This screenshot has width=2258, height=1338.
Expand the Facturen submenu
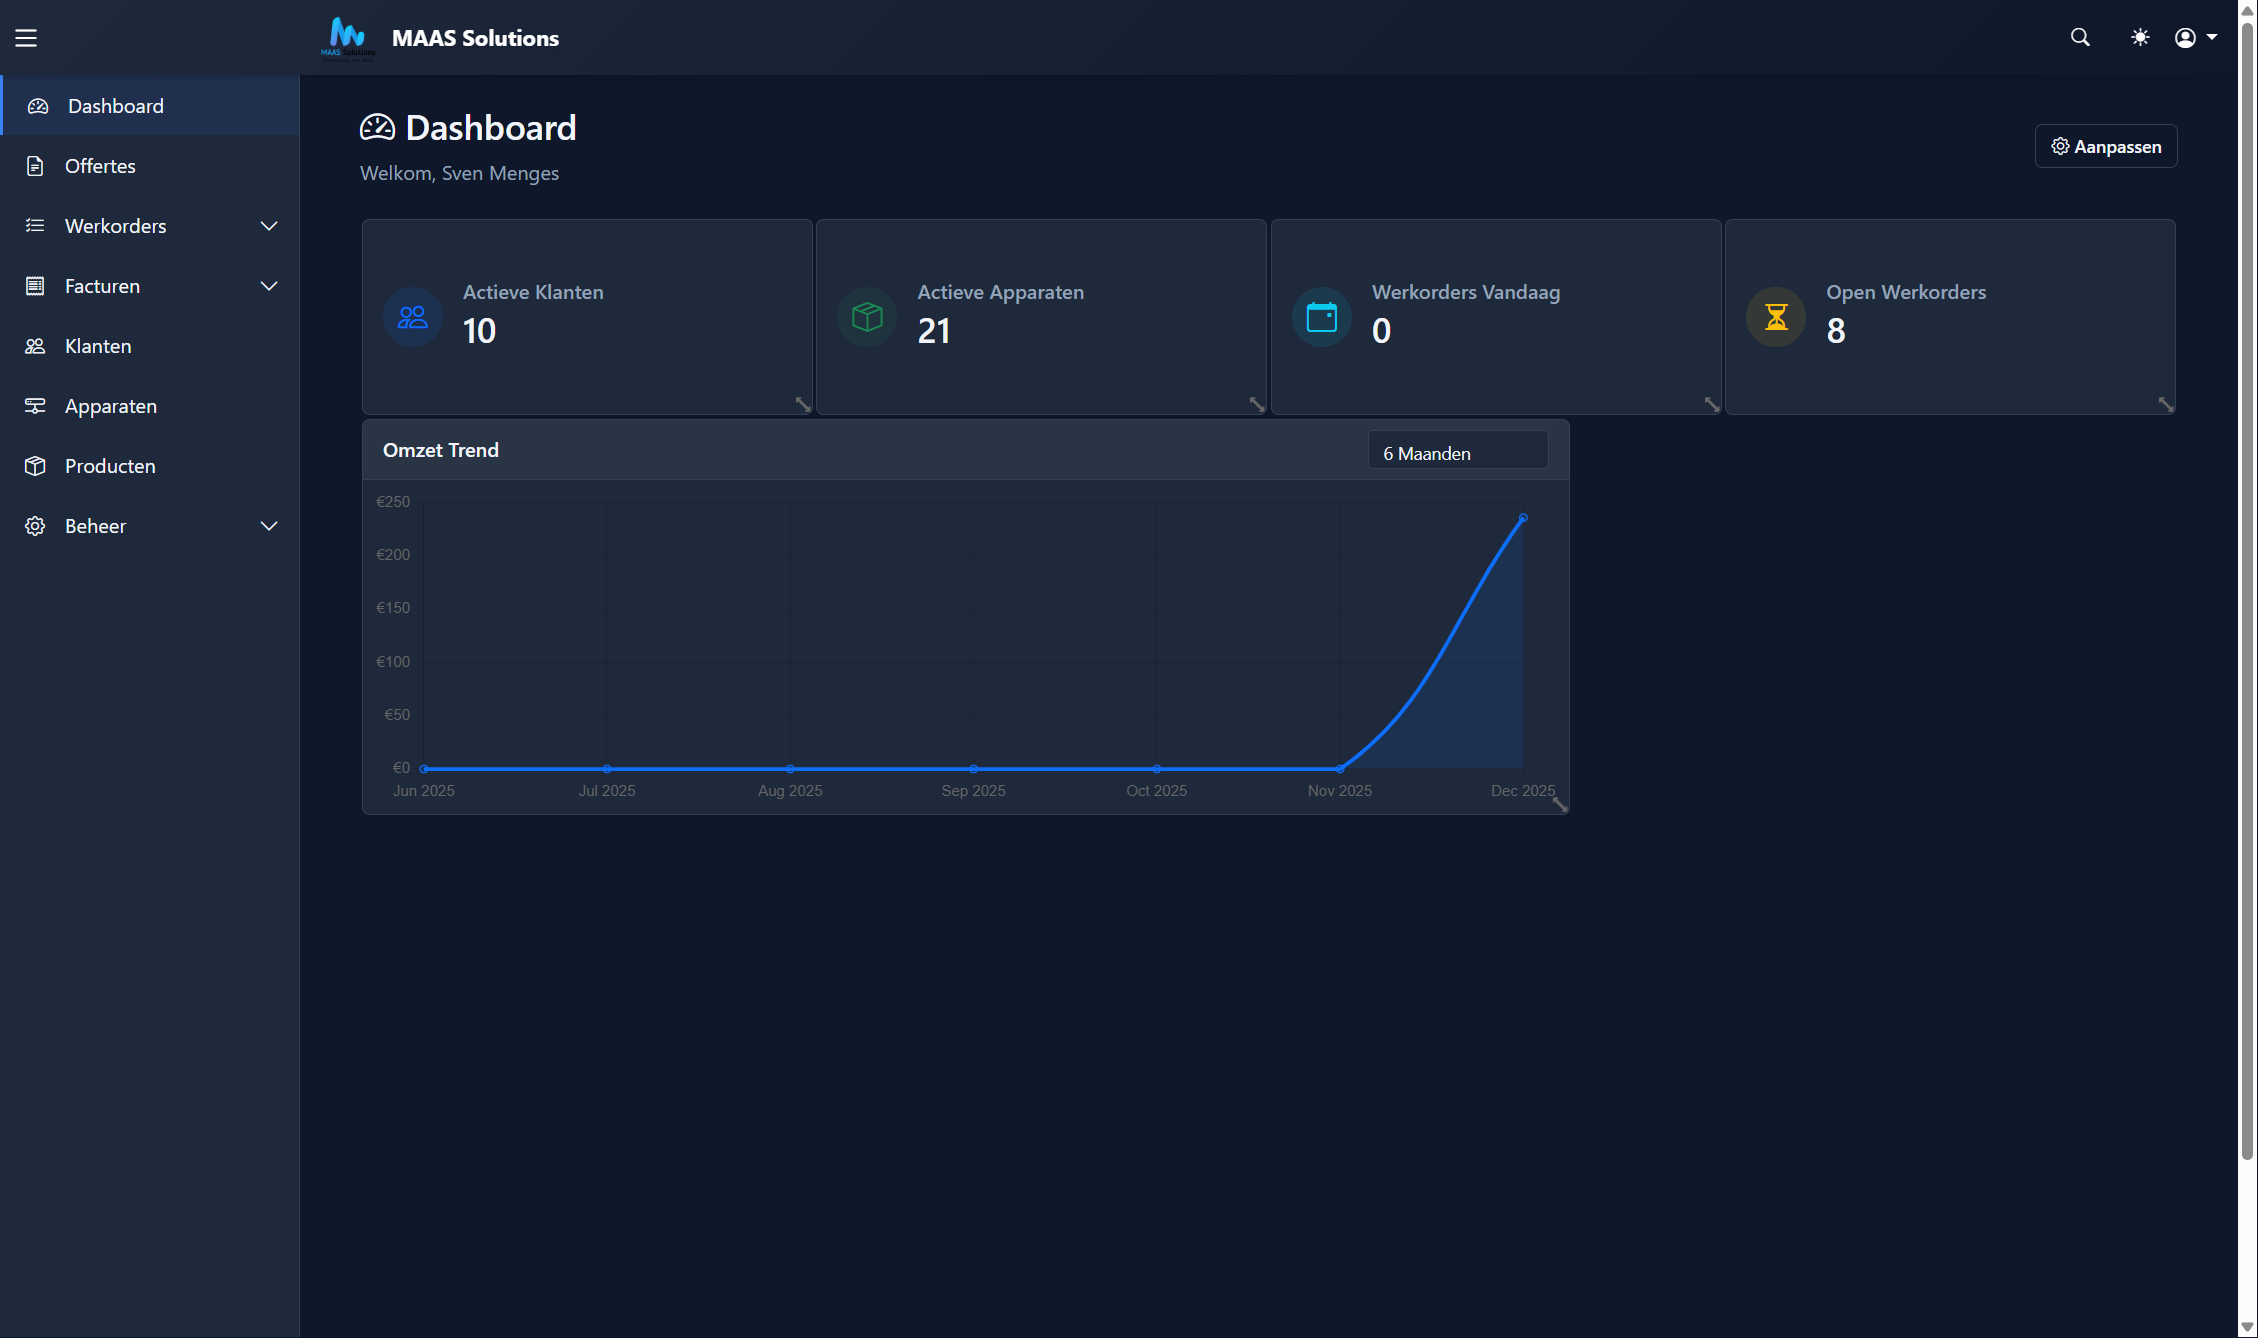click(268, 286)
